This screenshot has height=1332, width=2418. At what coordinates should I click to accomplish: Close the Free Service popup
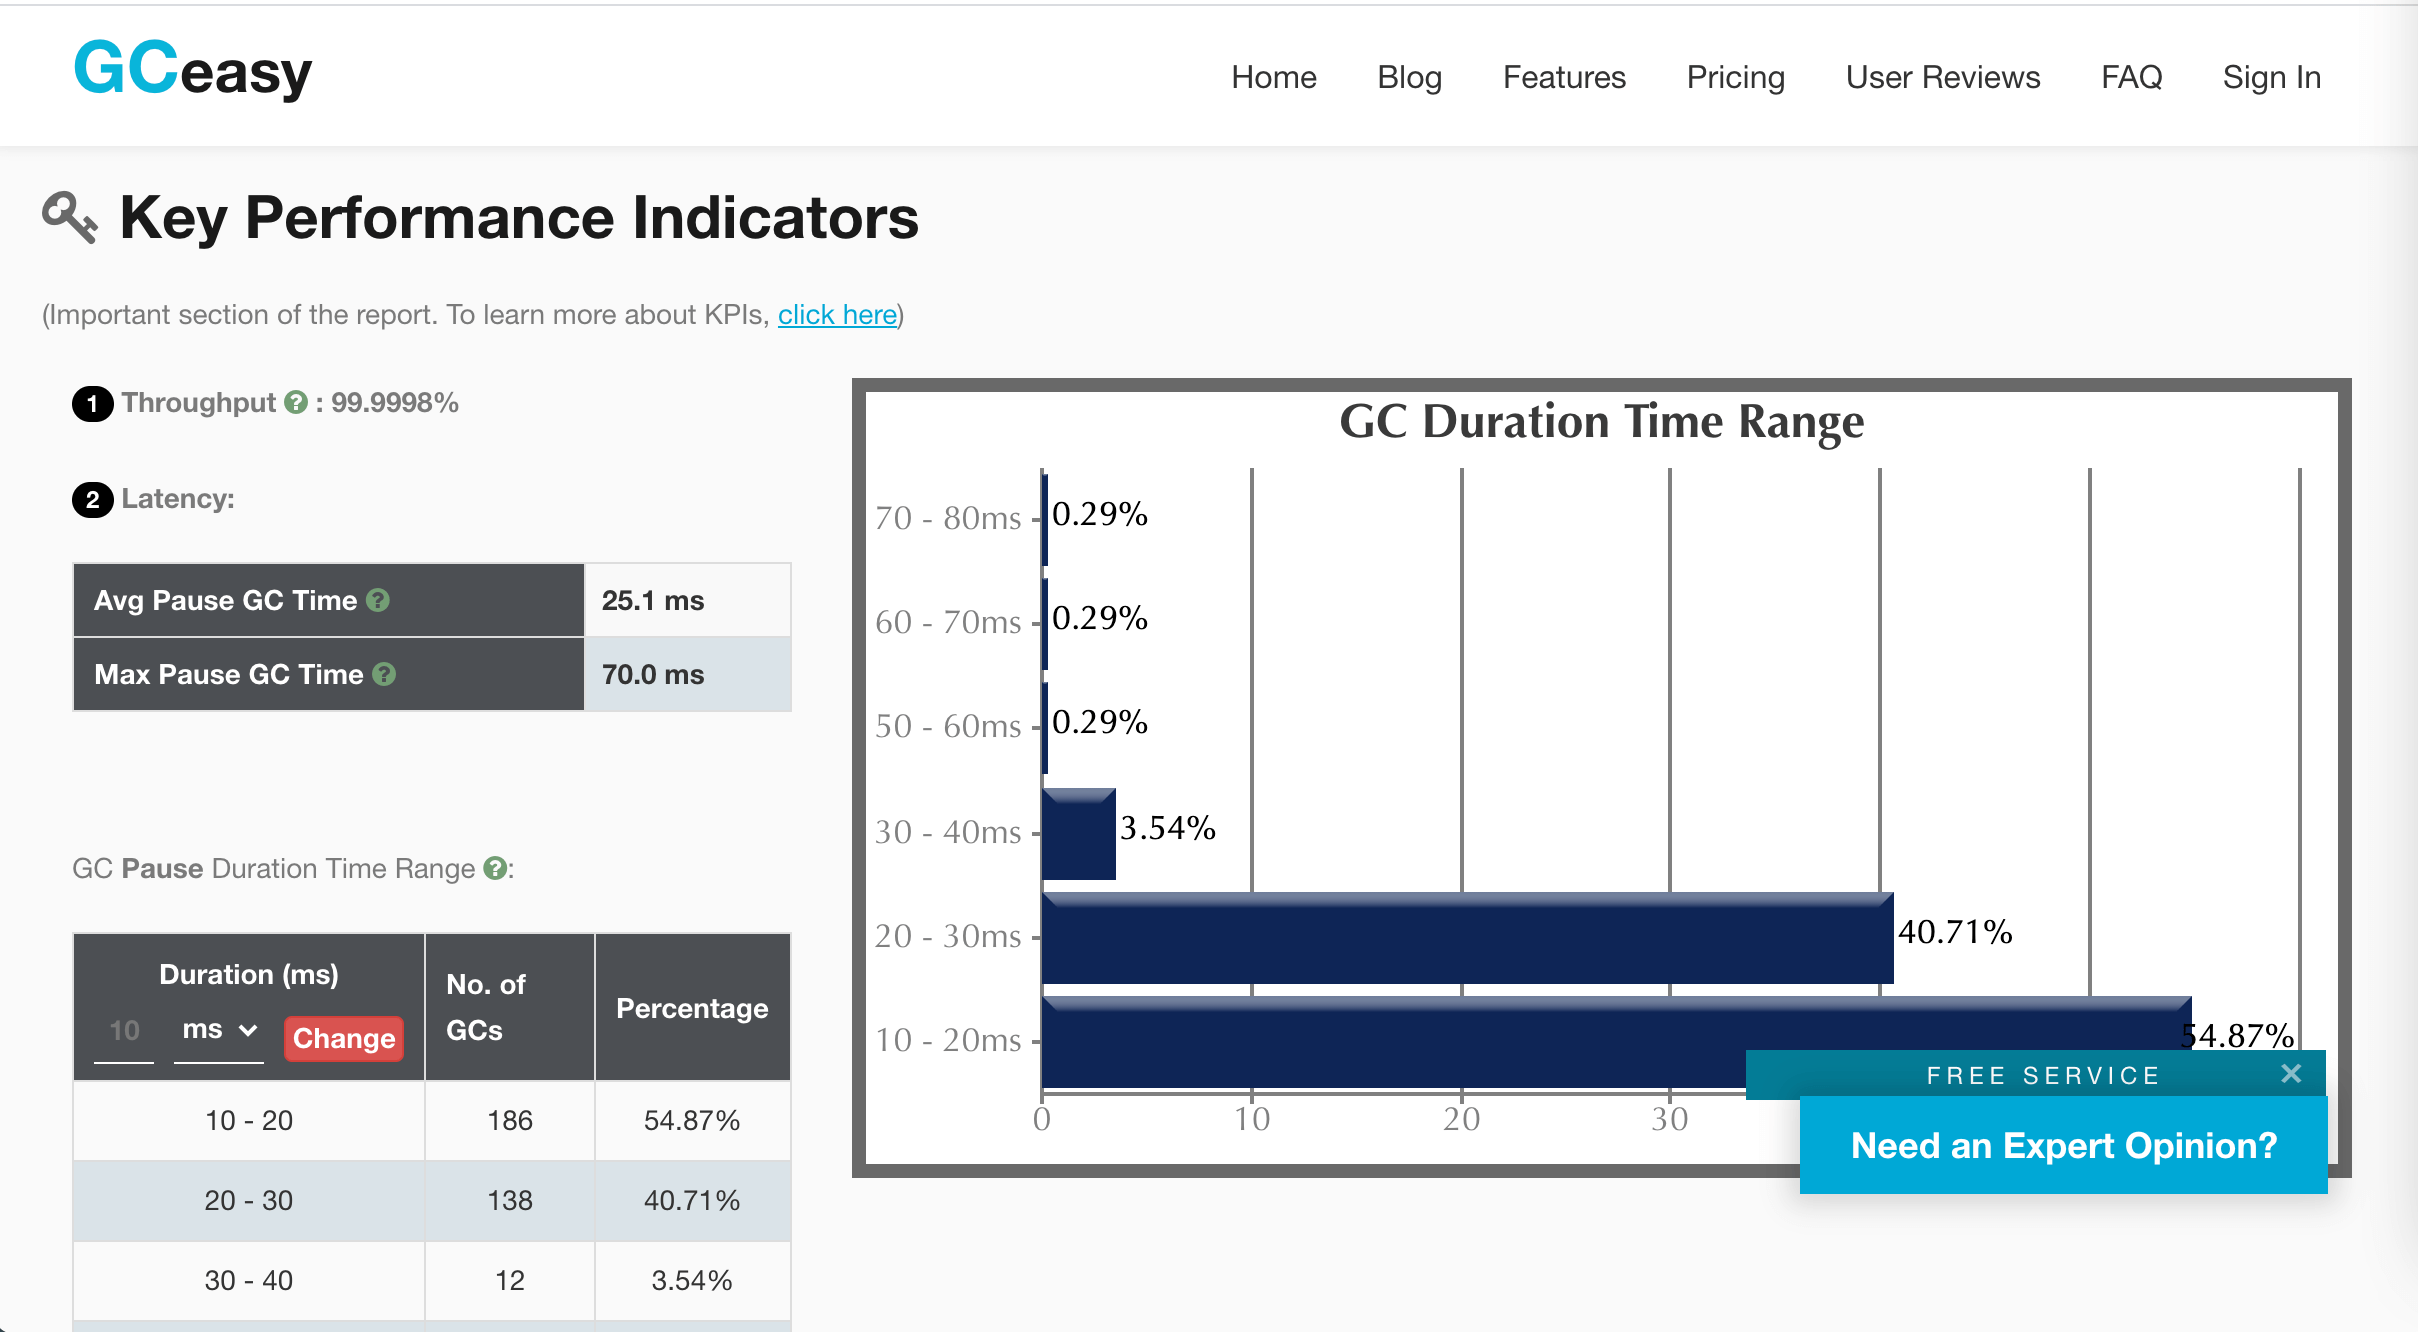click(2291, 1074)
